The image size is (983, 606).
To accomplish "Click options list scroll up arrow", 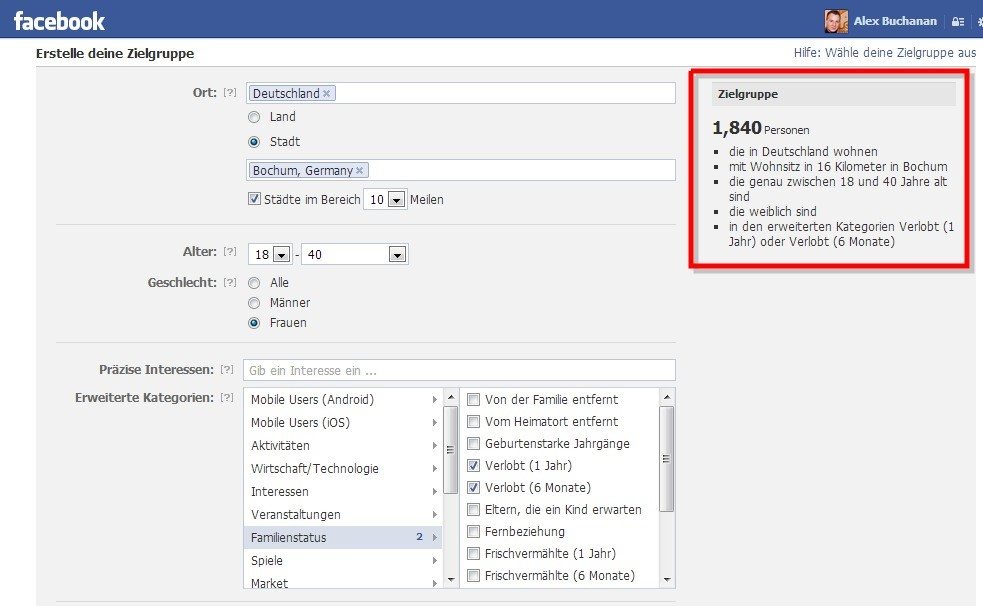I will [667, 397].
